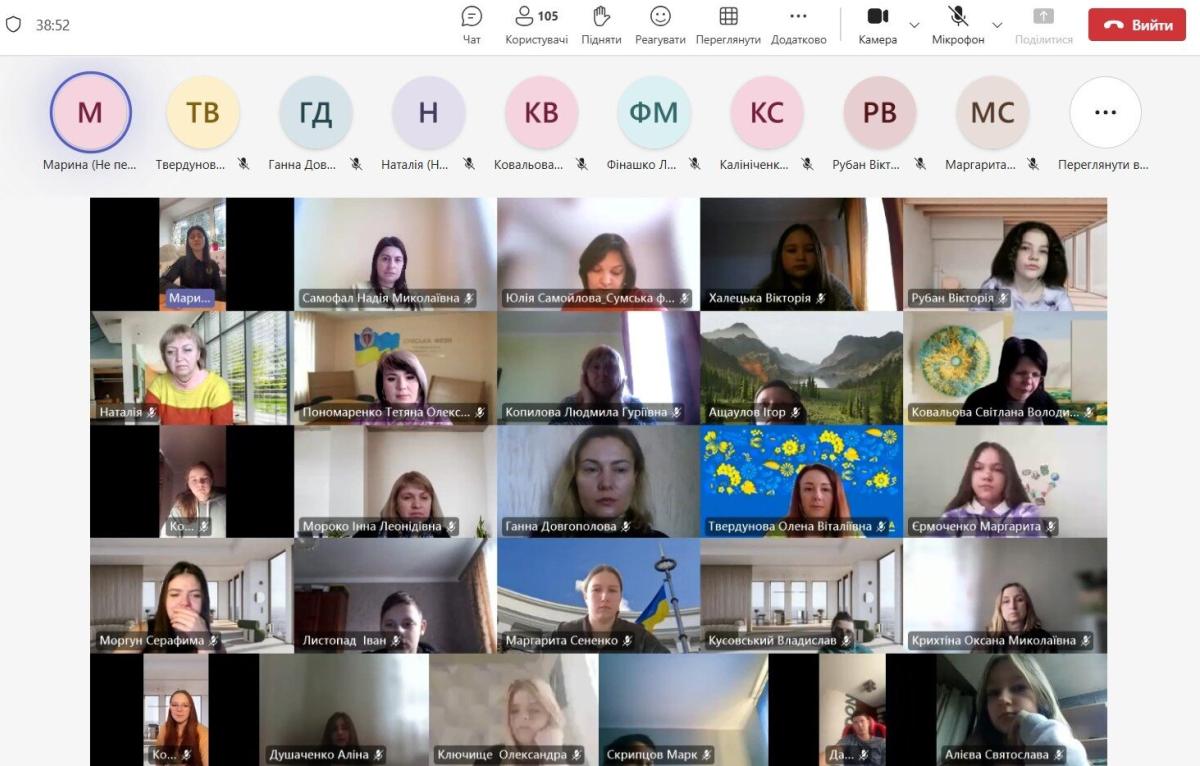The width and height of the screenshot is (1200, 766).
Task: Click the shield security icon near the timer
Action: point(13,25)
